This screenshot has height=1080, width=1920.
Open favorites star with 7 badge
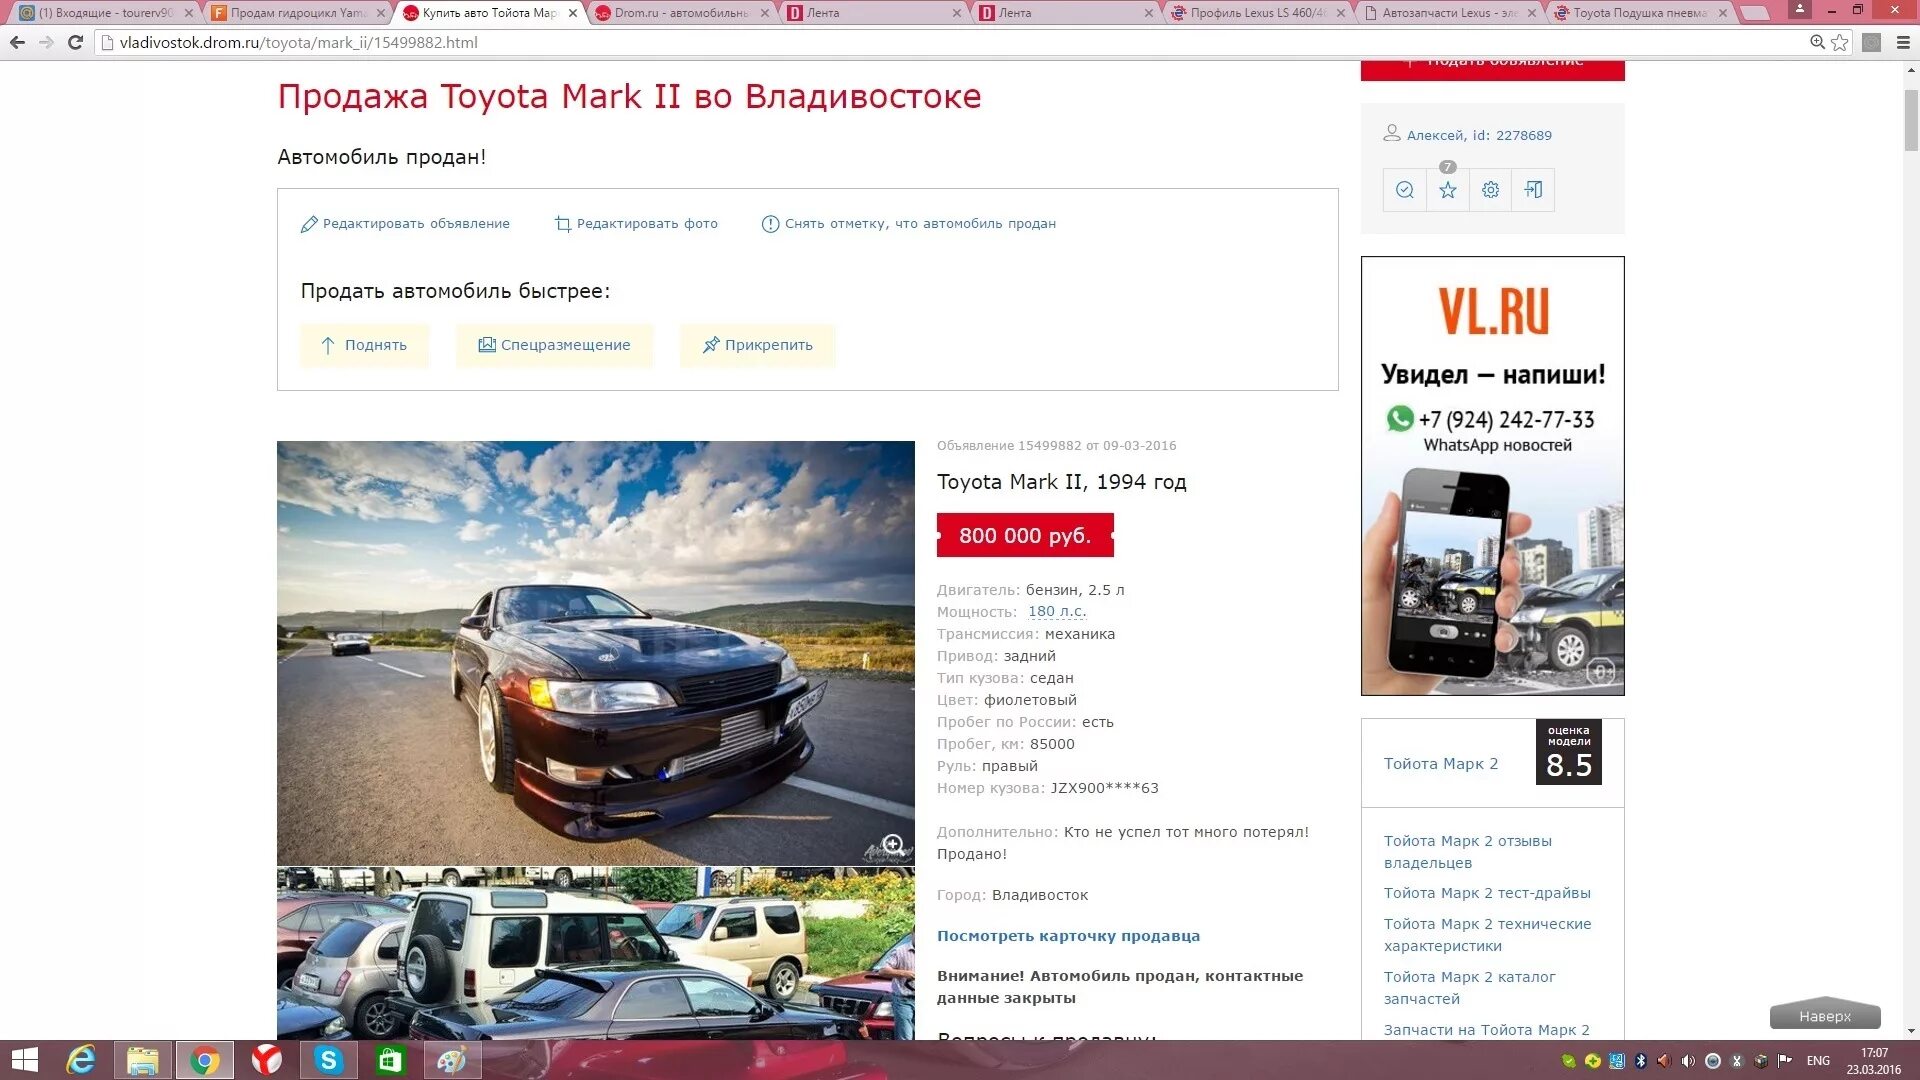1447,190
